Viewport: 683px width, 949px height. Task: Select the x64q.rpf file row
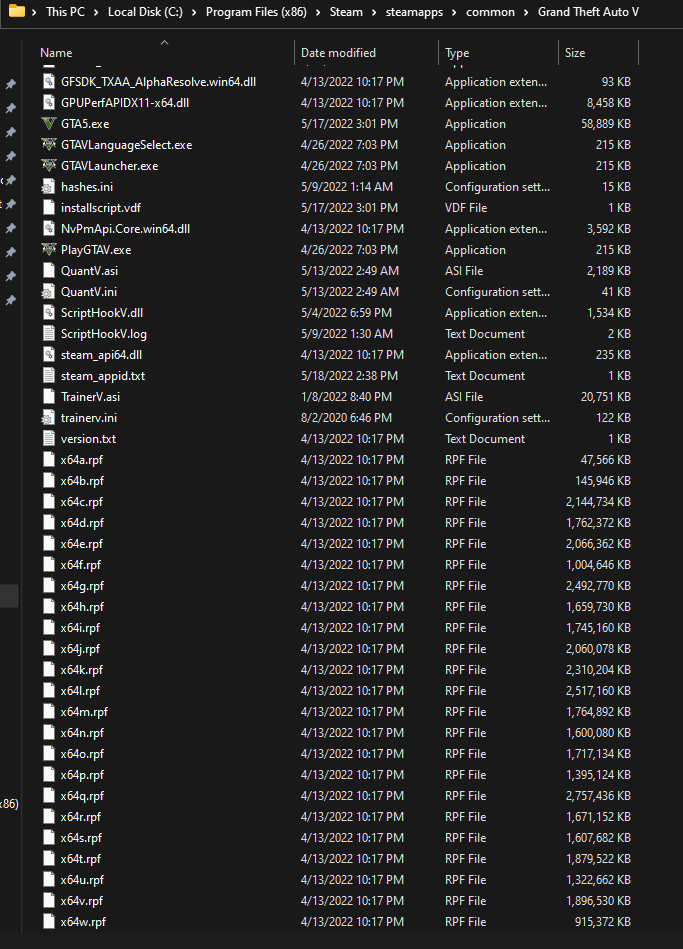(x=337, y=796)
